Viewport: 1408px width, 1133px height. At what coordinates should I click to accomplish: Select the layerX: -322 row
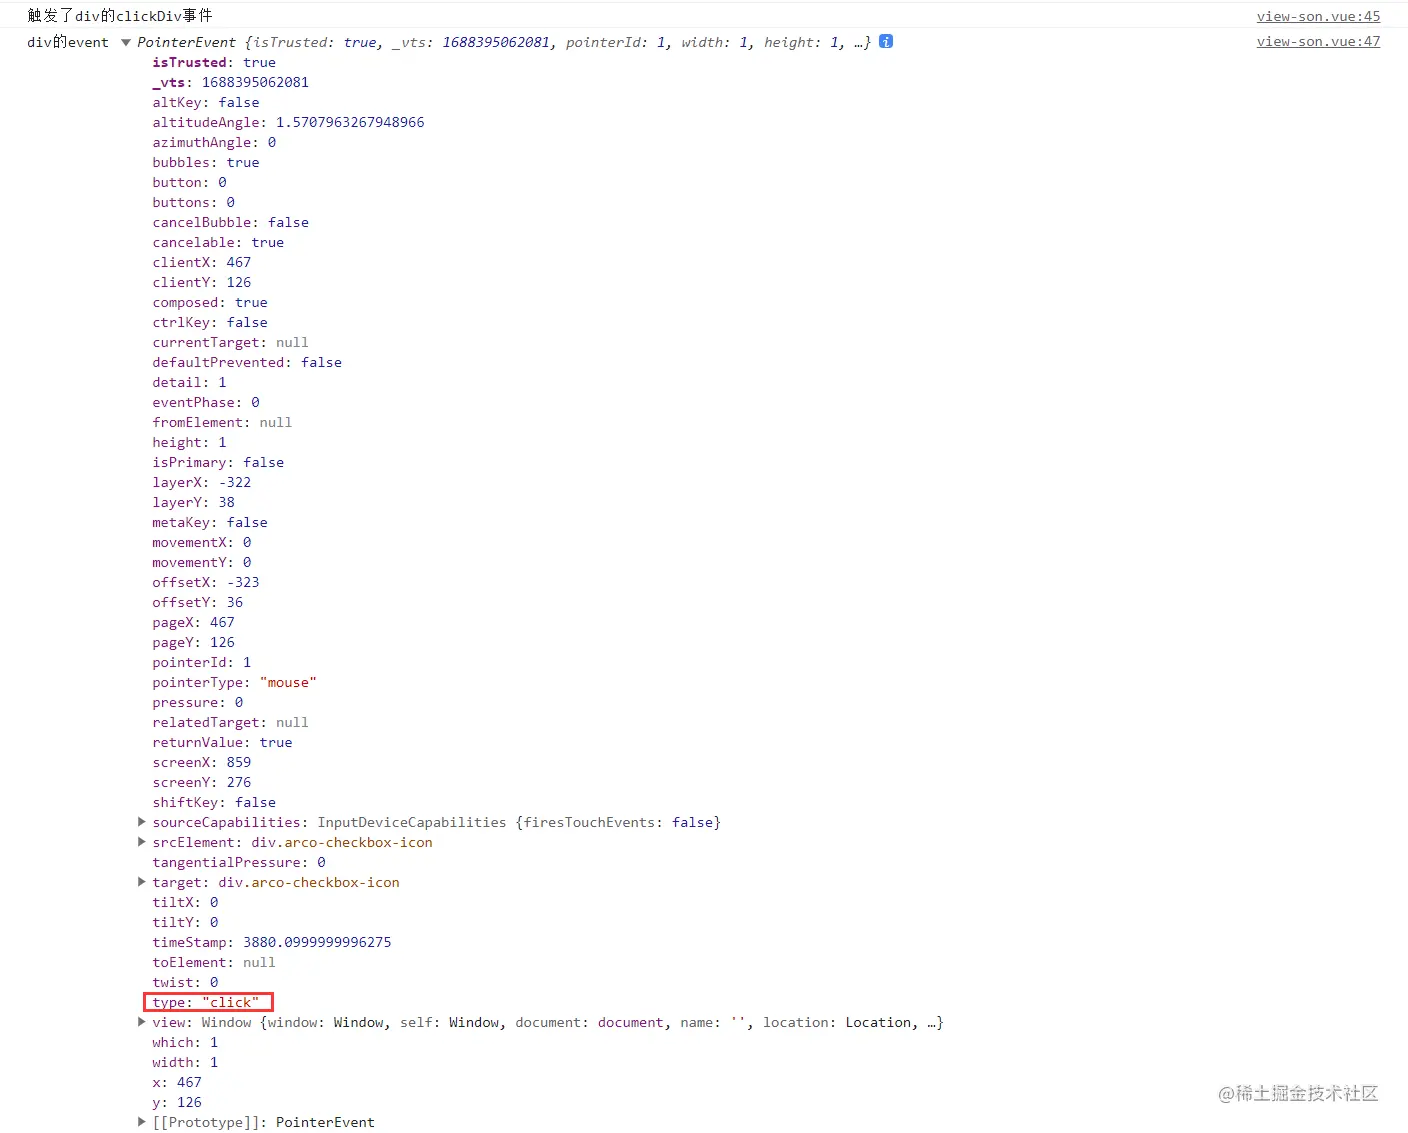coord(202,482)
